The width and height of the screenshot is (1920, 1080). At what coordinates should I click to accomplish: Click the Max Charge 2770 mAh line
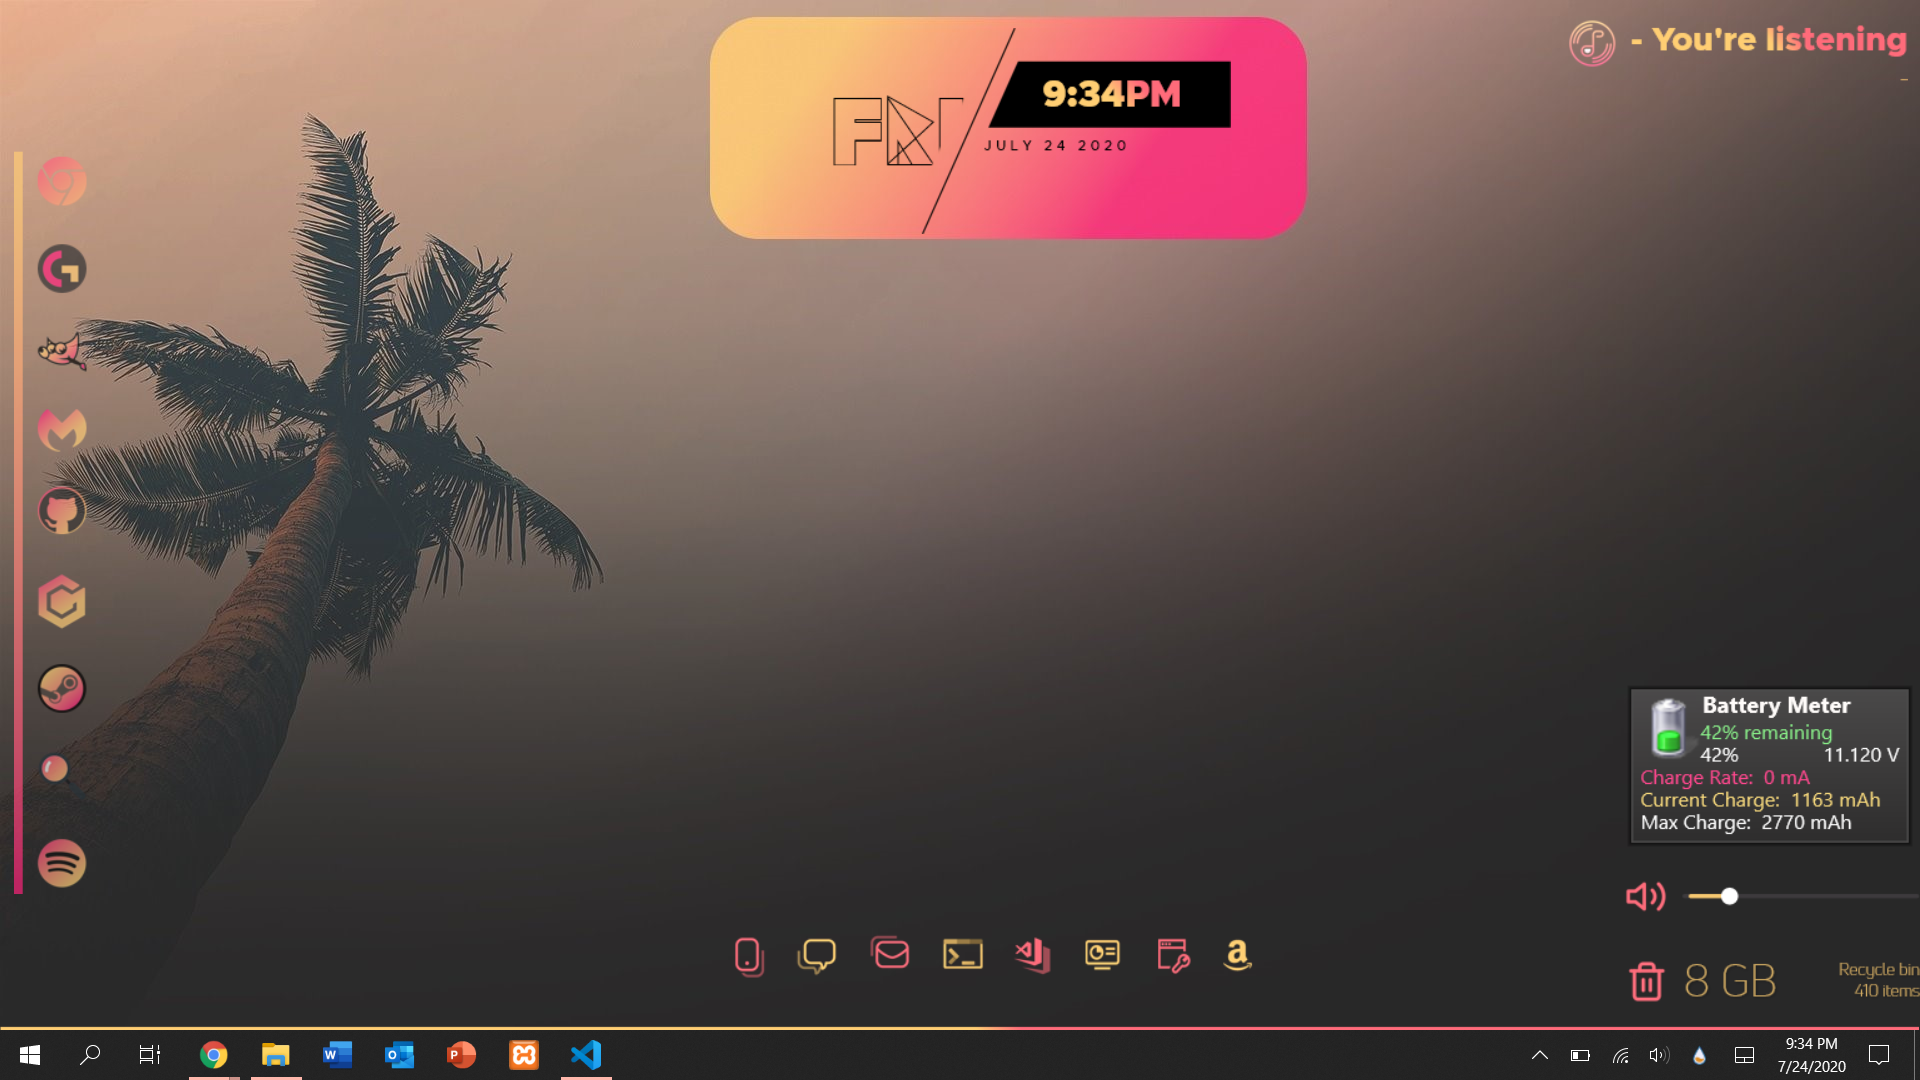1746,823
